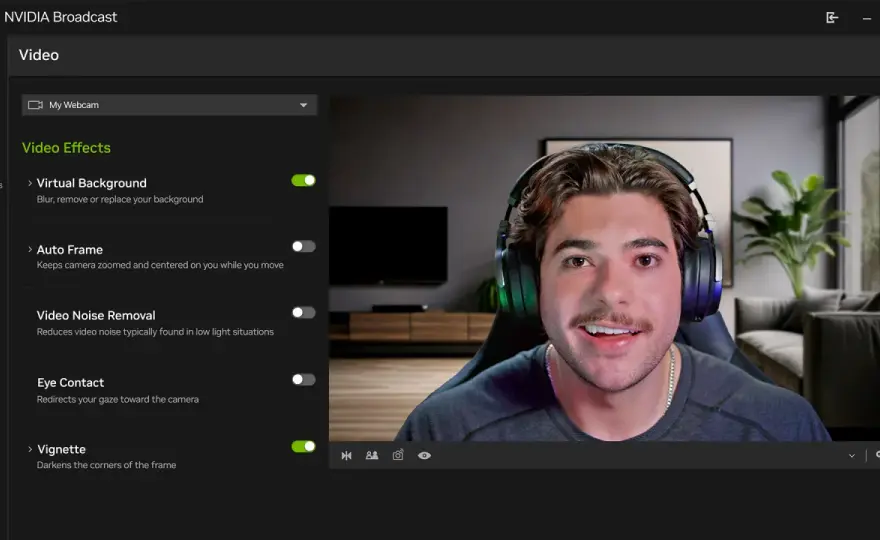Disable the Virtual Background toggle

click(x=303, y=180)
